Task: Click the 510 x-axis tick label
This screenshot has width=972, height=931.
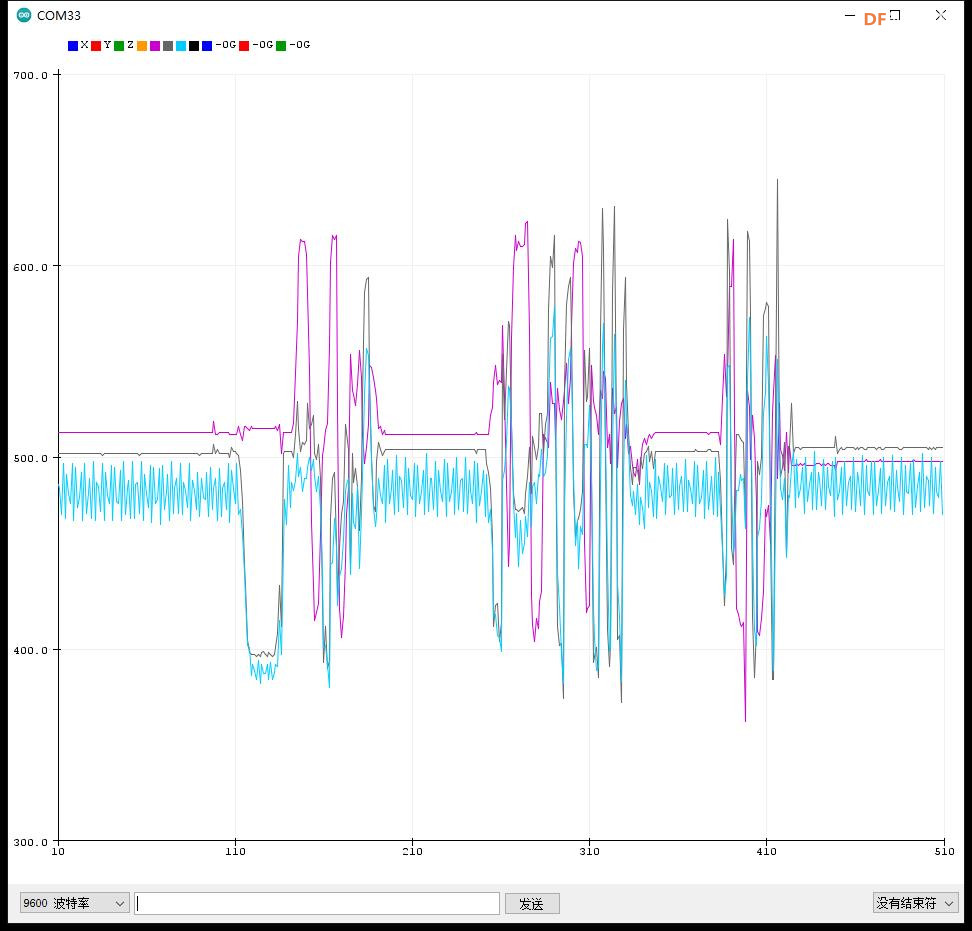Action: tap(945, 852)
